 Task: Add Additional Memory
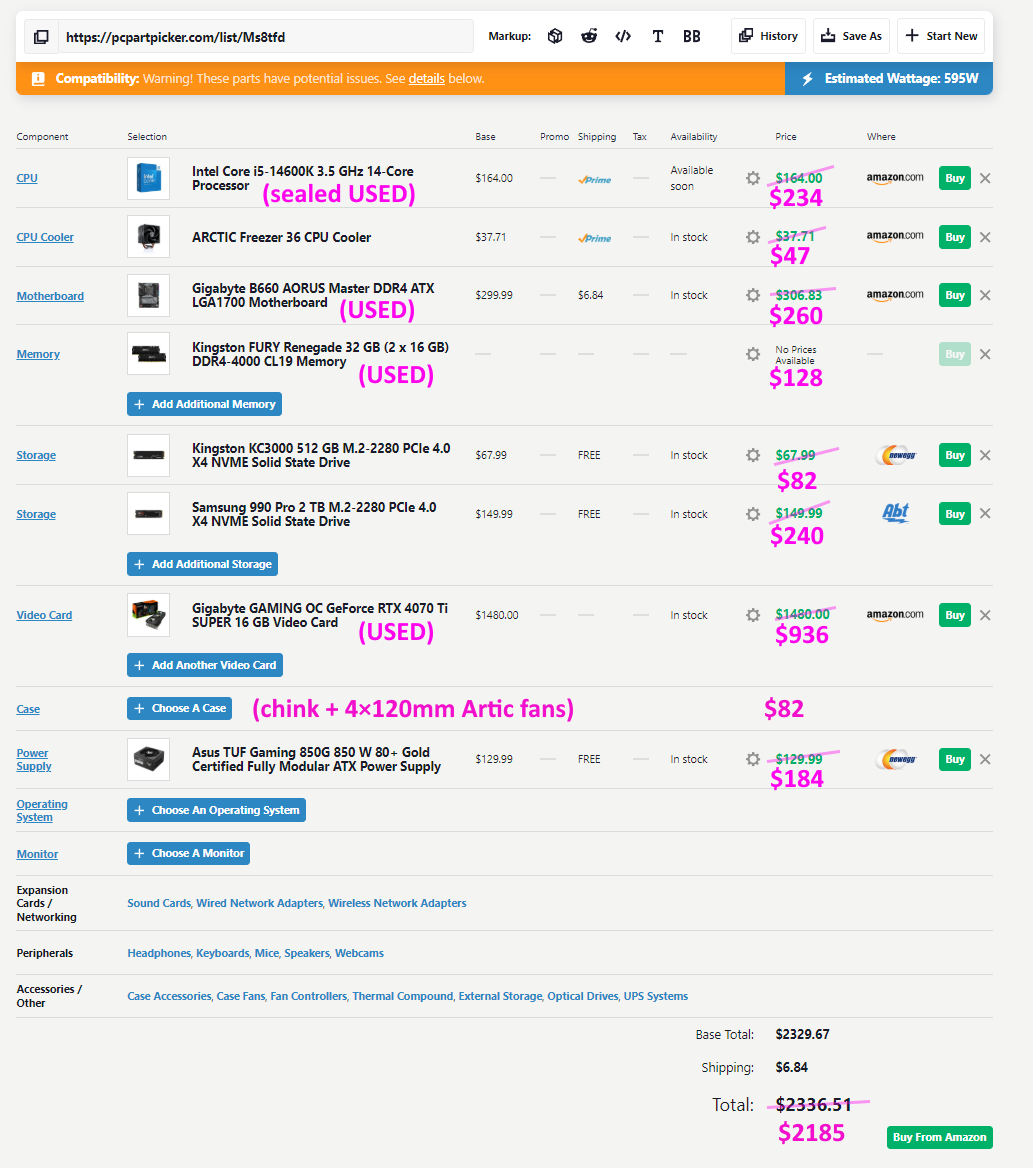pos(204,404)
